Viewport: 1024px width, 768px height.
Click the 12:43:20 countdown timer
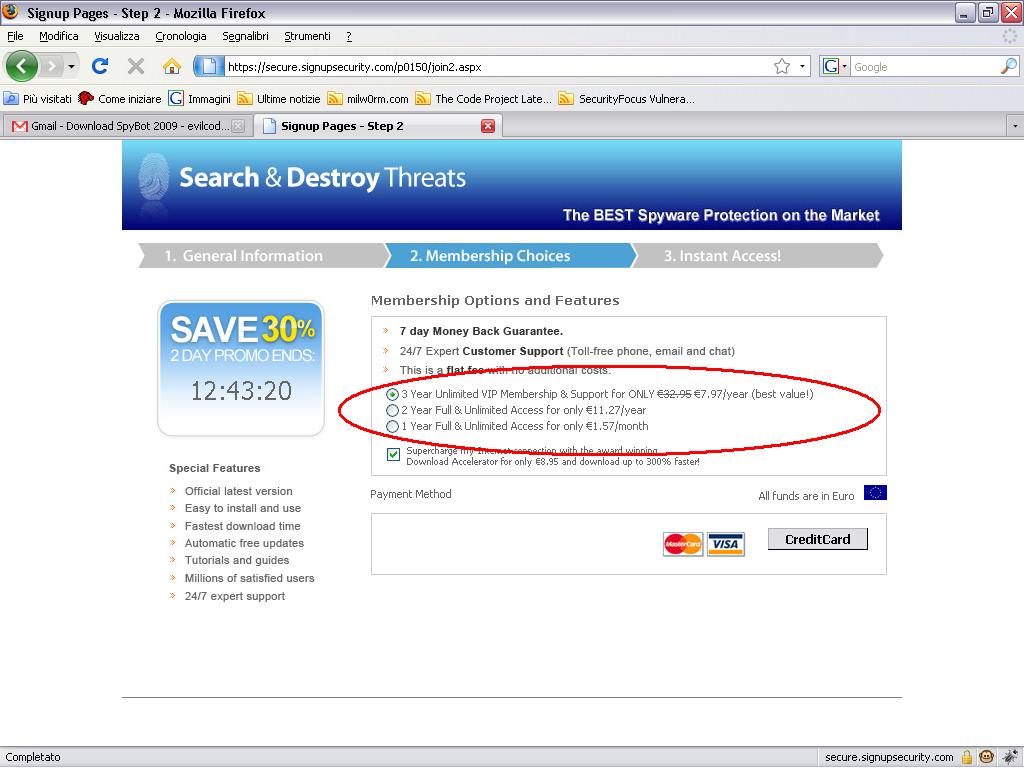[x=241, y=391]
